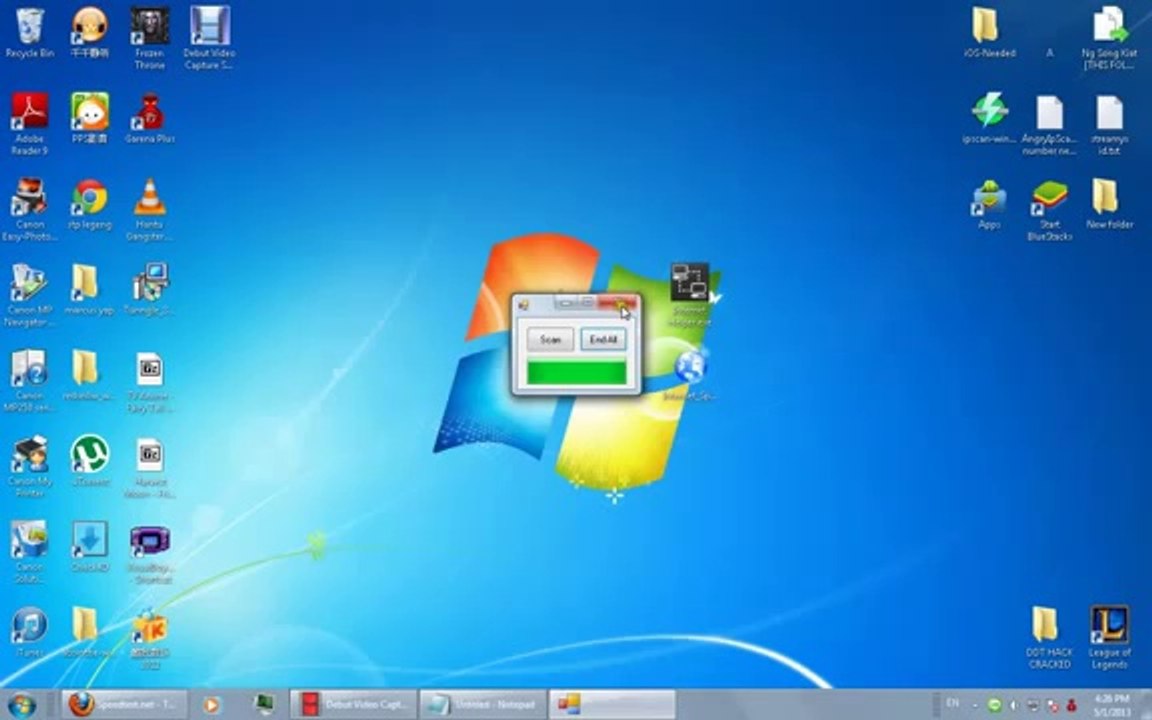Open the Debut Video Capture desktop shortcut
The height and width of the screenshot is (720, 1152).
(x=209, y=37)
